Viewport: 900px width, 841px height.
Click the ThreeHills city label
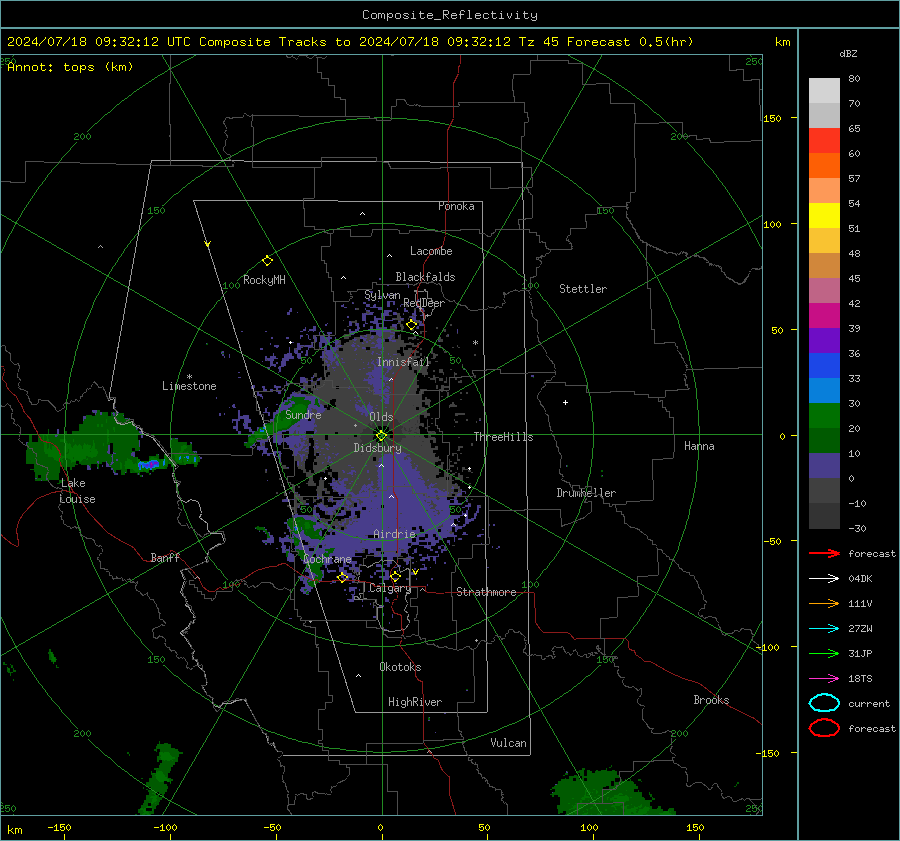click(503, 437)
